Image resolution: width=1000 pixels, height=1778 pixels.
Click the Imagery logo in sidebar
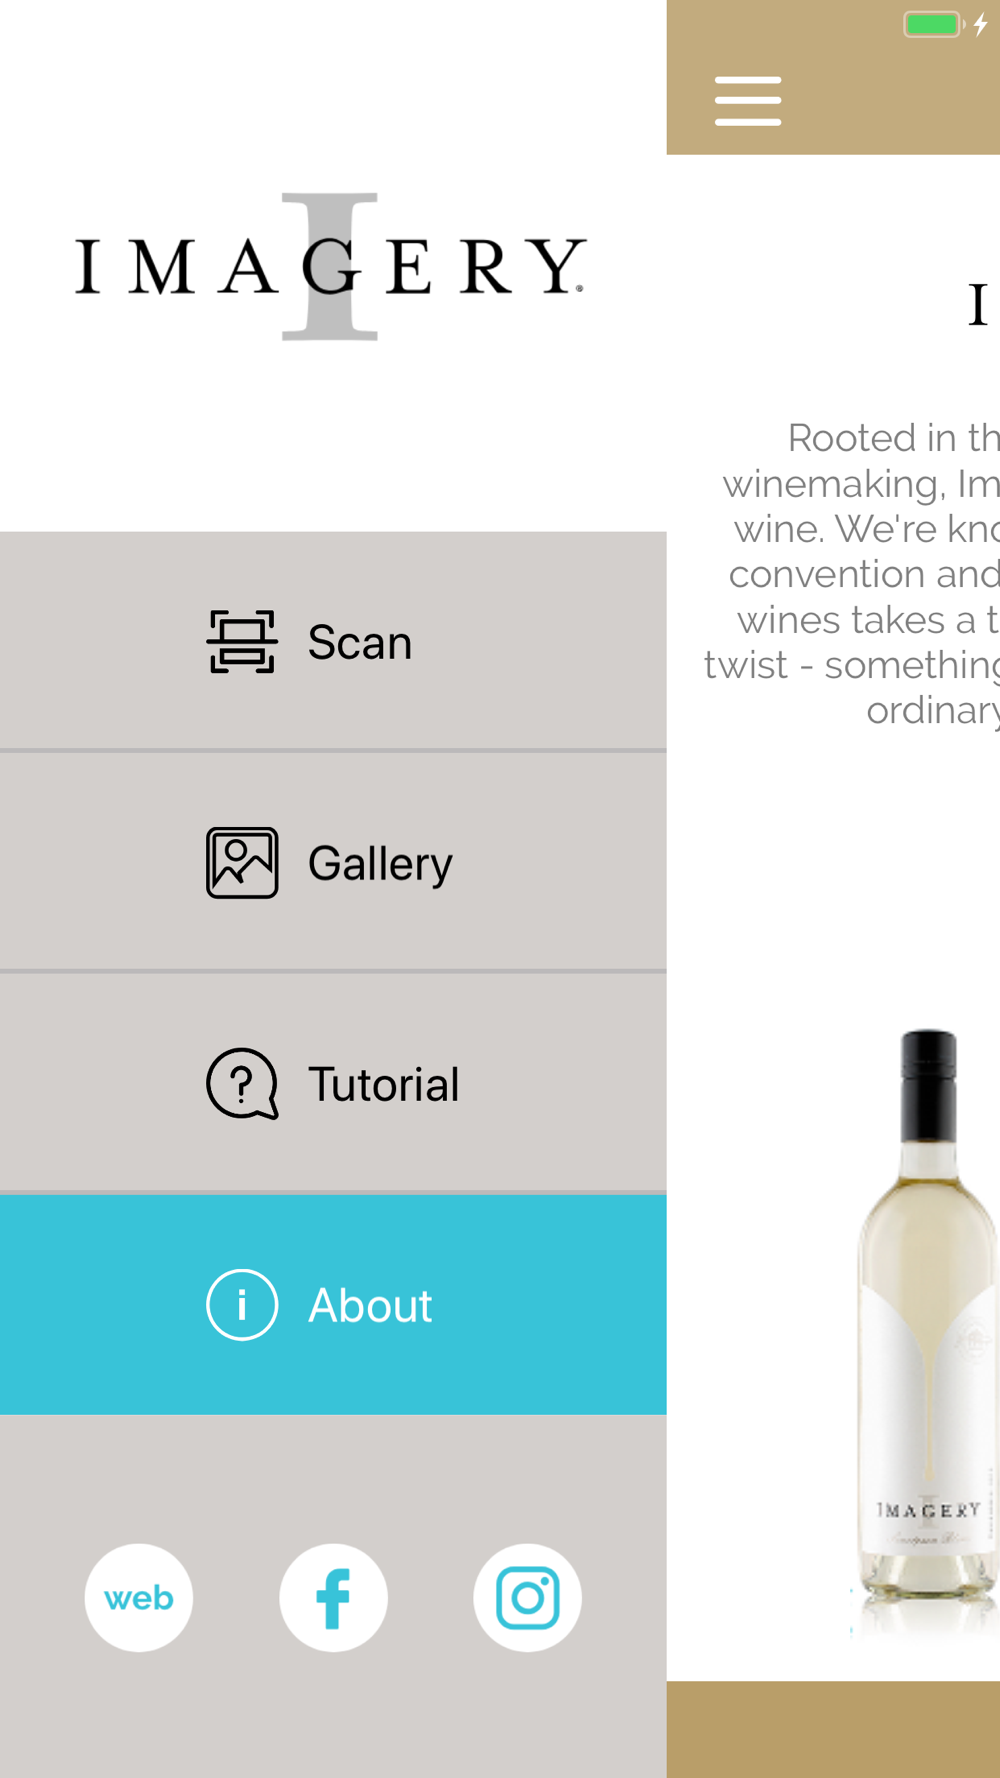330,266
